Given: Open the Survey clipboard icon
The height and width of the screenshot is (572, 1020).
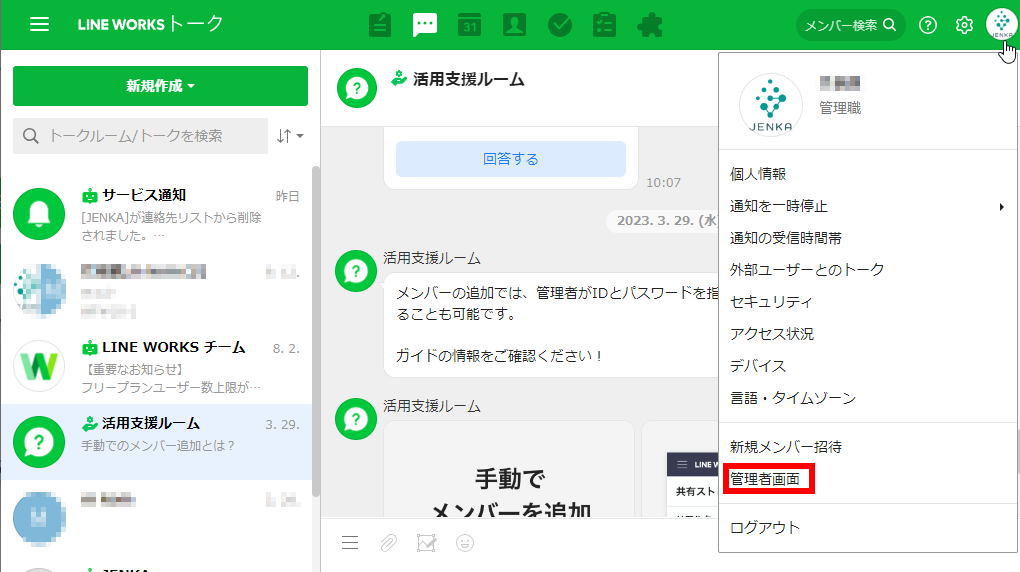Looking at the screenshot, I should (x=604, y=25).
